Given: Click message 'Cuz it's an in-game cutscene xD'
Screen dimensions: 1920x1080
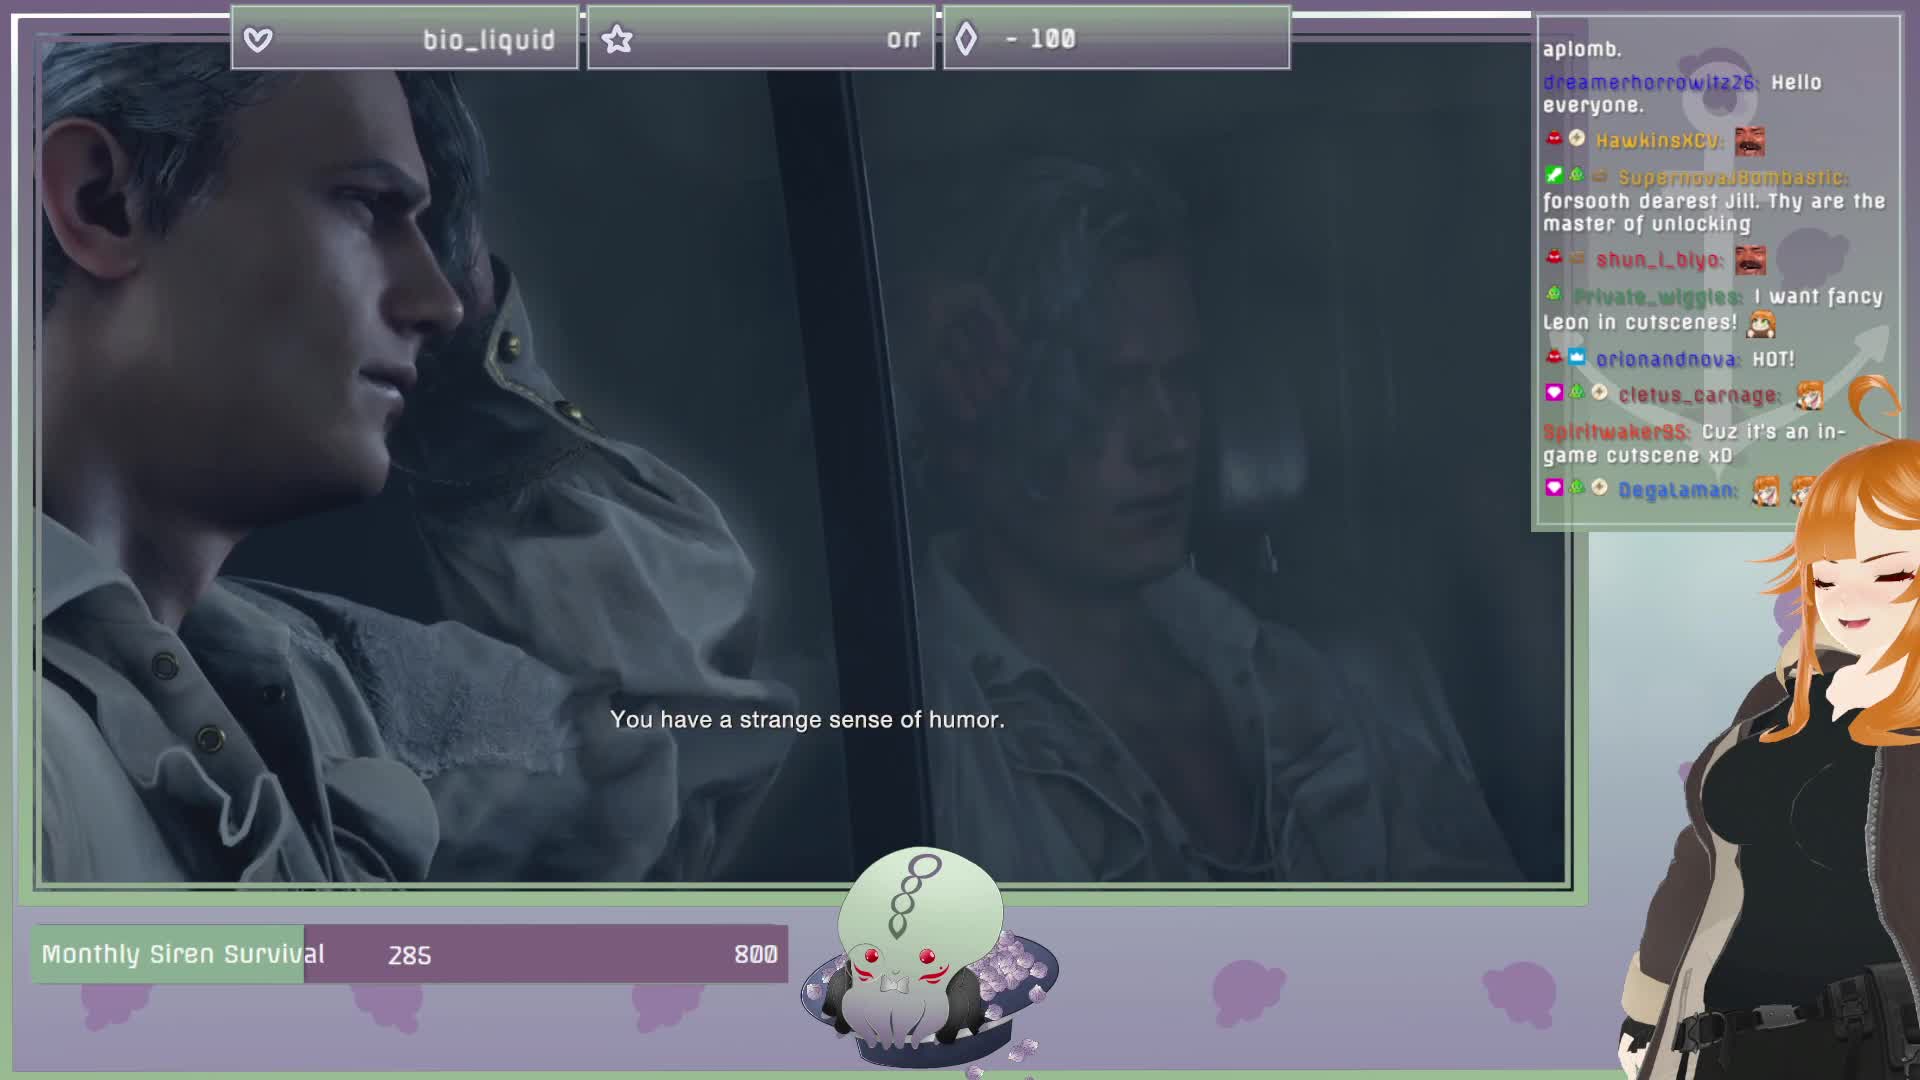Looking at the screenshot, I should coord(1694,443).
